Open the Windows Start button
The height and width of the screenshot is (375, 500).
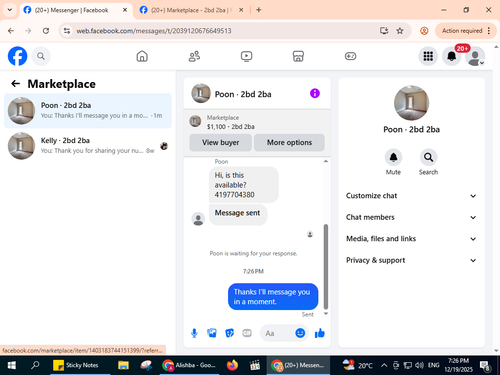coord(12,365)
